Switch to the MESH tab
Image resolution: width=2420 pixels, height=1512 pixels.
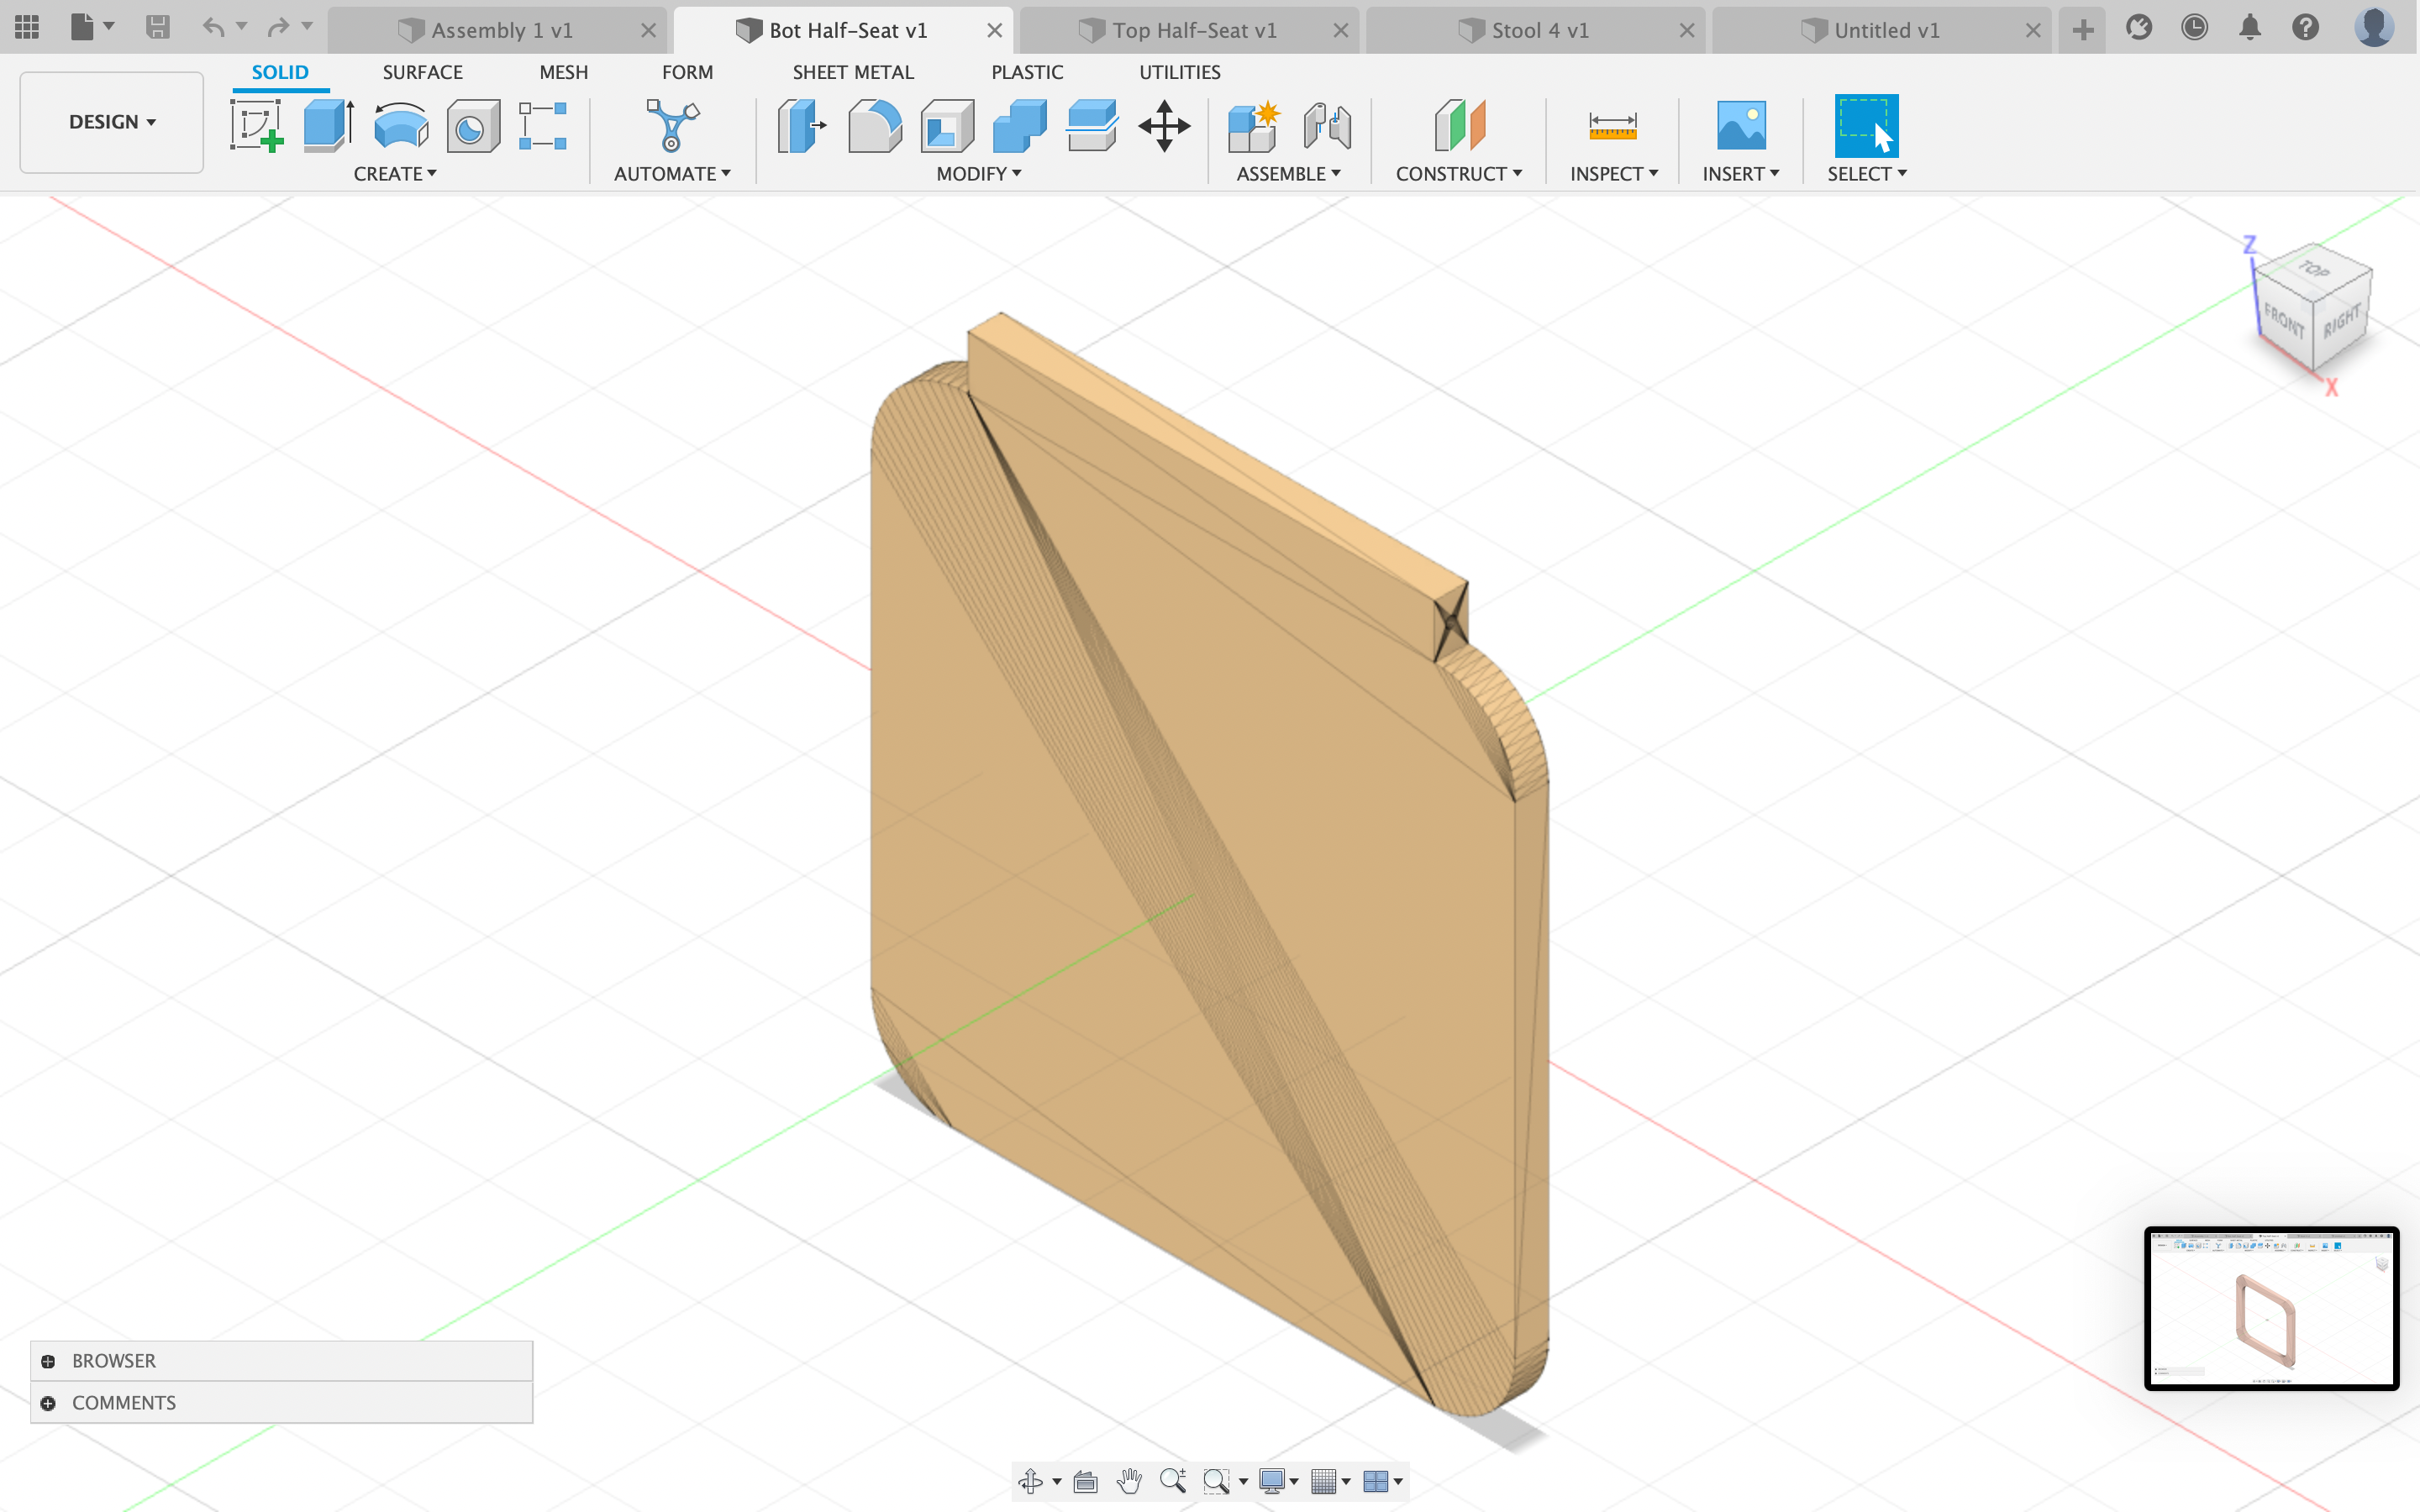[x=561, y=71]
